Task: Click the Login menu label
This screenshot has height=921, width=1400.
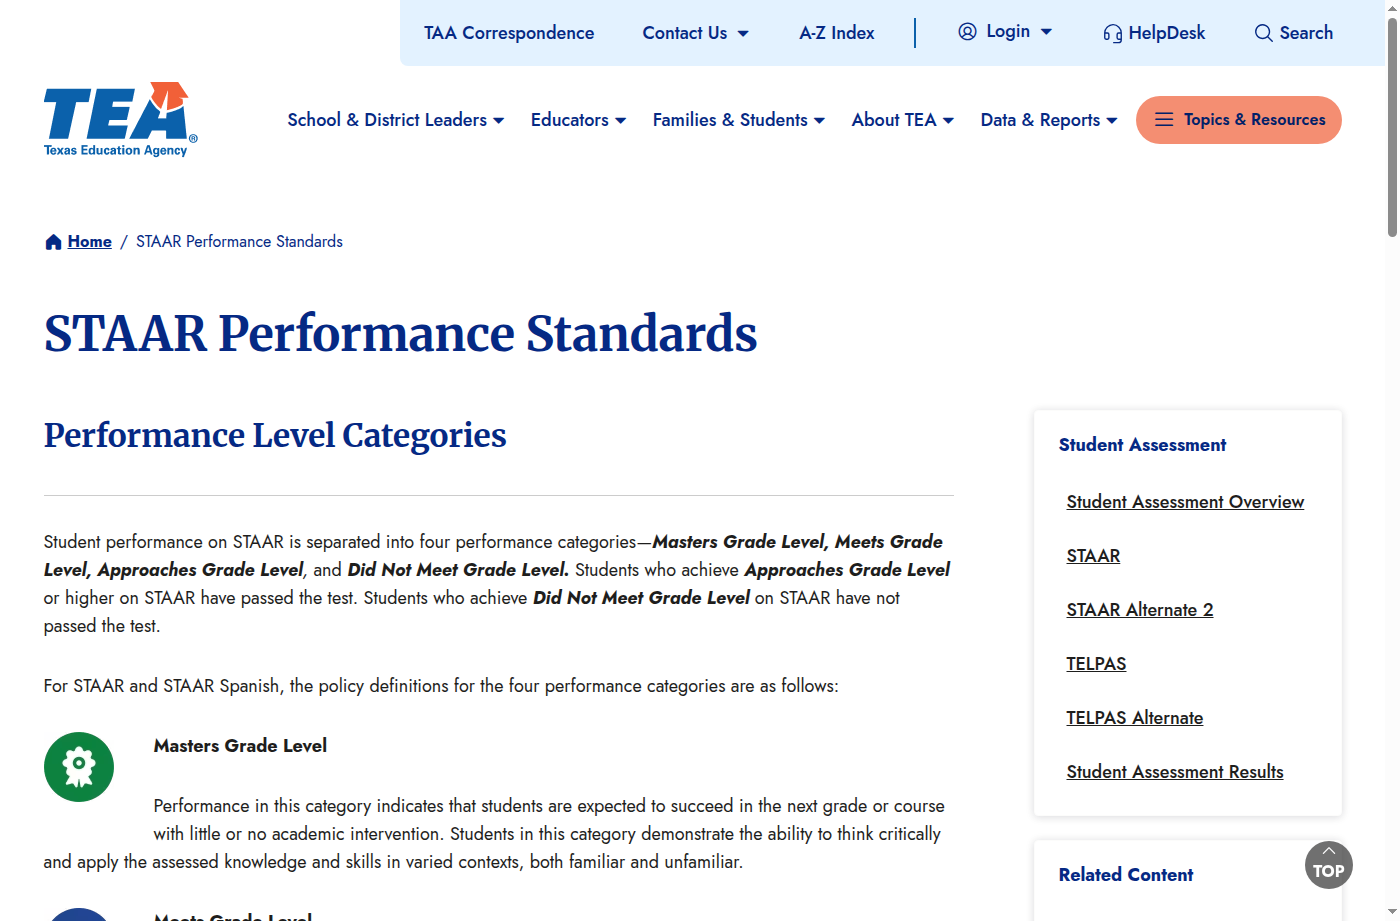Action: coord(1008,32)
